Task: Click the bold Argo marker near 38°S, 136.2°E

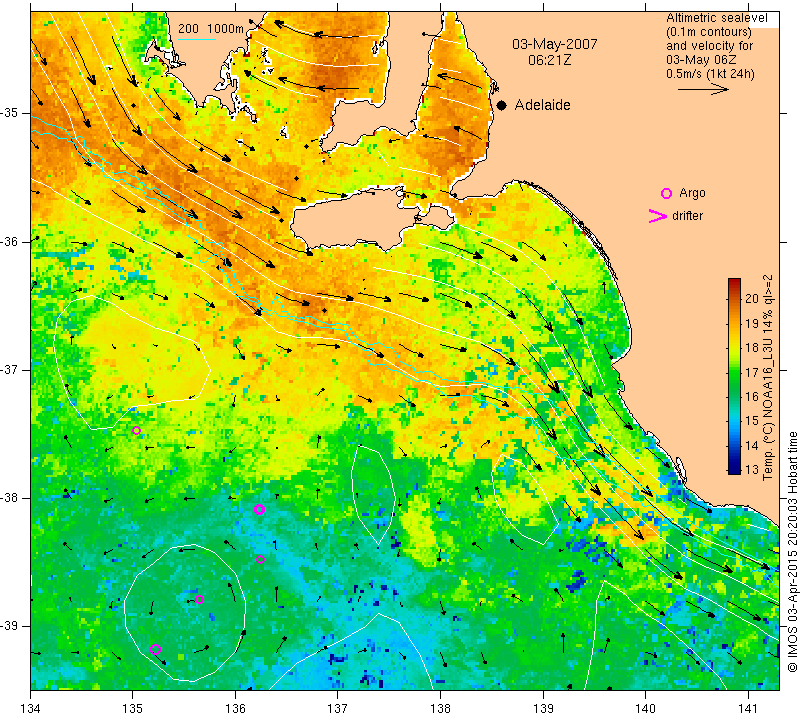Action: coord(259,509)
